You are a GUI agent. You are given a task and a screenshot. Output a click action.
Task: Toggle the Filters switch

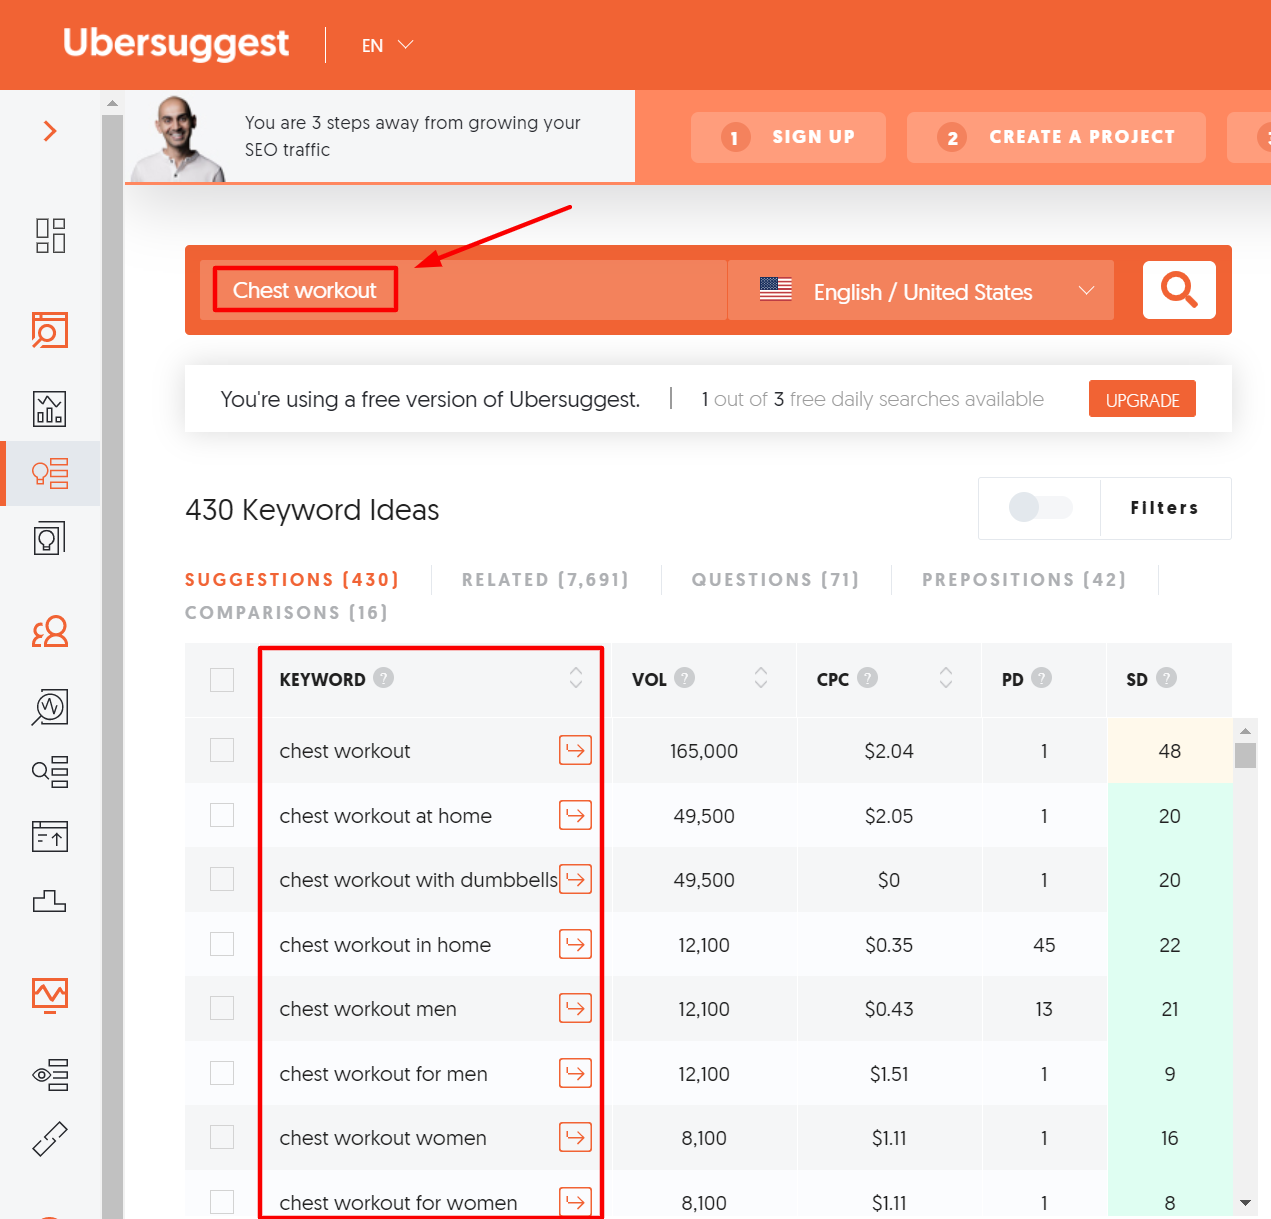1040,507
